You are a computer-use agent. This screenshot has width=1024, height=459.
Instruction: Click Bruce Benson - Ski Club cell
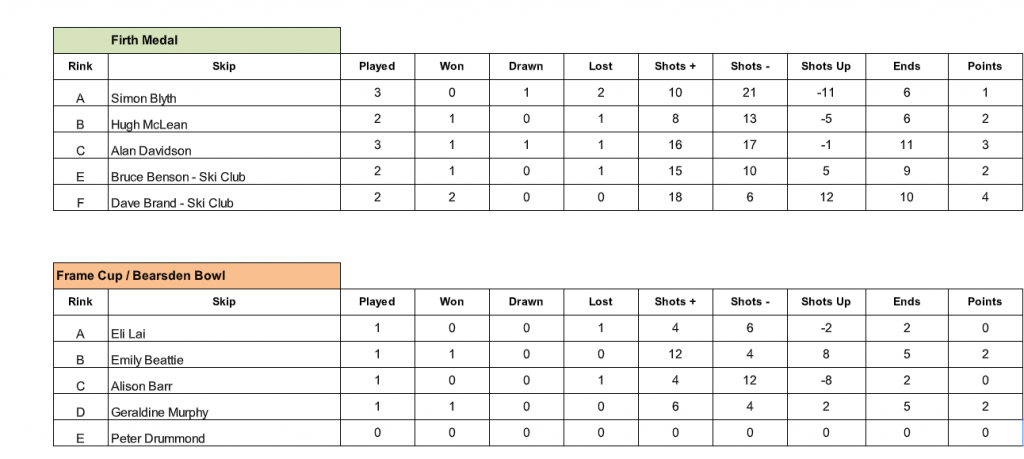coord(224,176)
